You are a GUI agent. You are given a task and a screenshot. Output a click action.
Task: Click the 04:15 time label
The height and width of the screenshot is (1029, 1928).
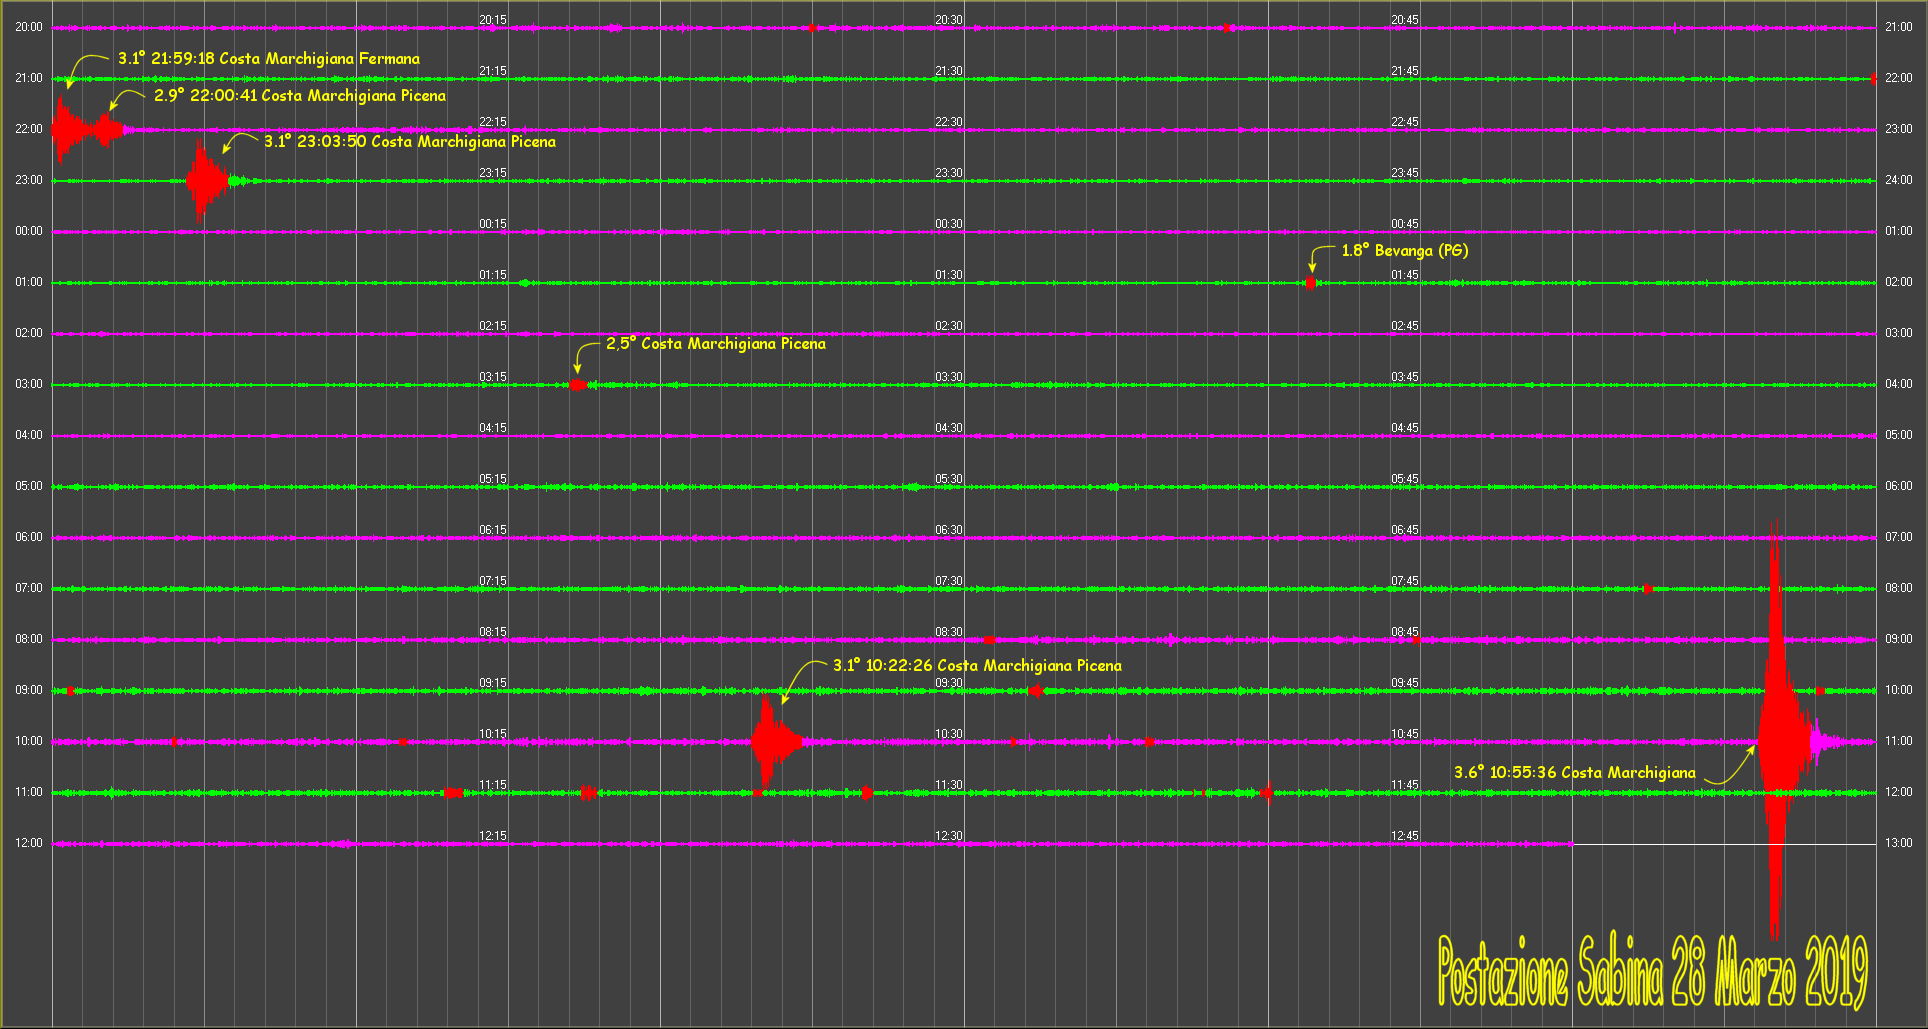[493, 428]
